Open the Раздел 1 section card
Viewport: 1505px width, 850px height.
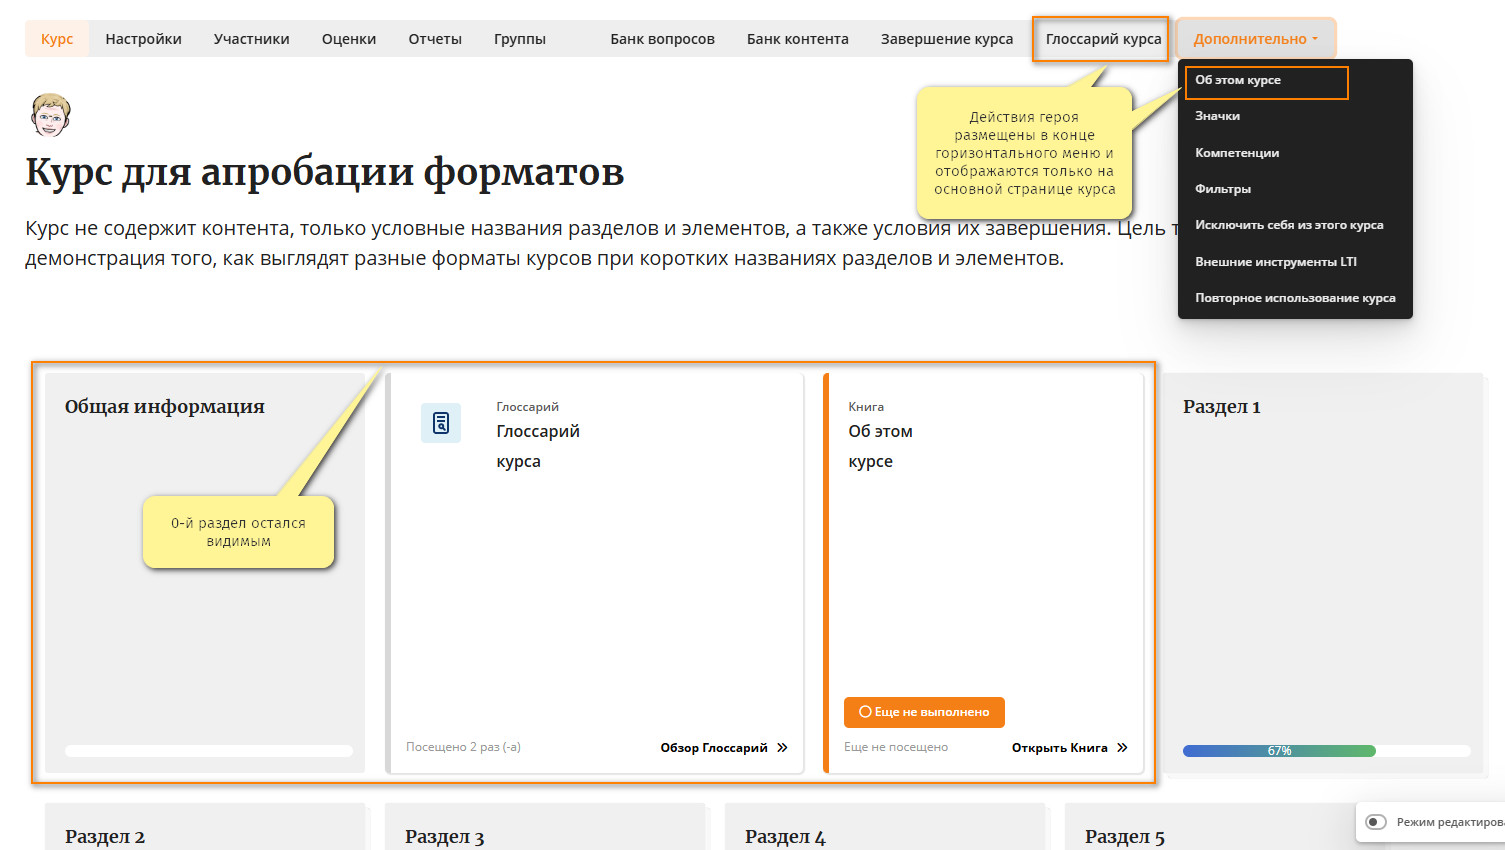(1323, 573)
